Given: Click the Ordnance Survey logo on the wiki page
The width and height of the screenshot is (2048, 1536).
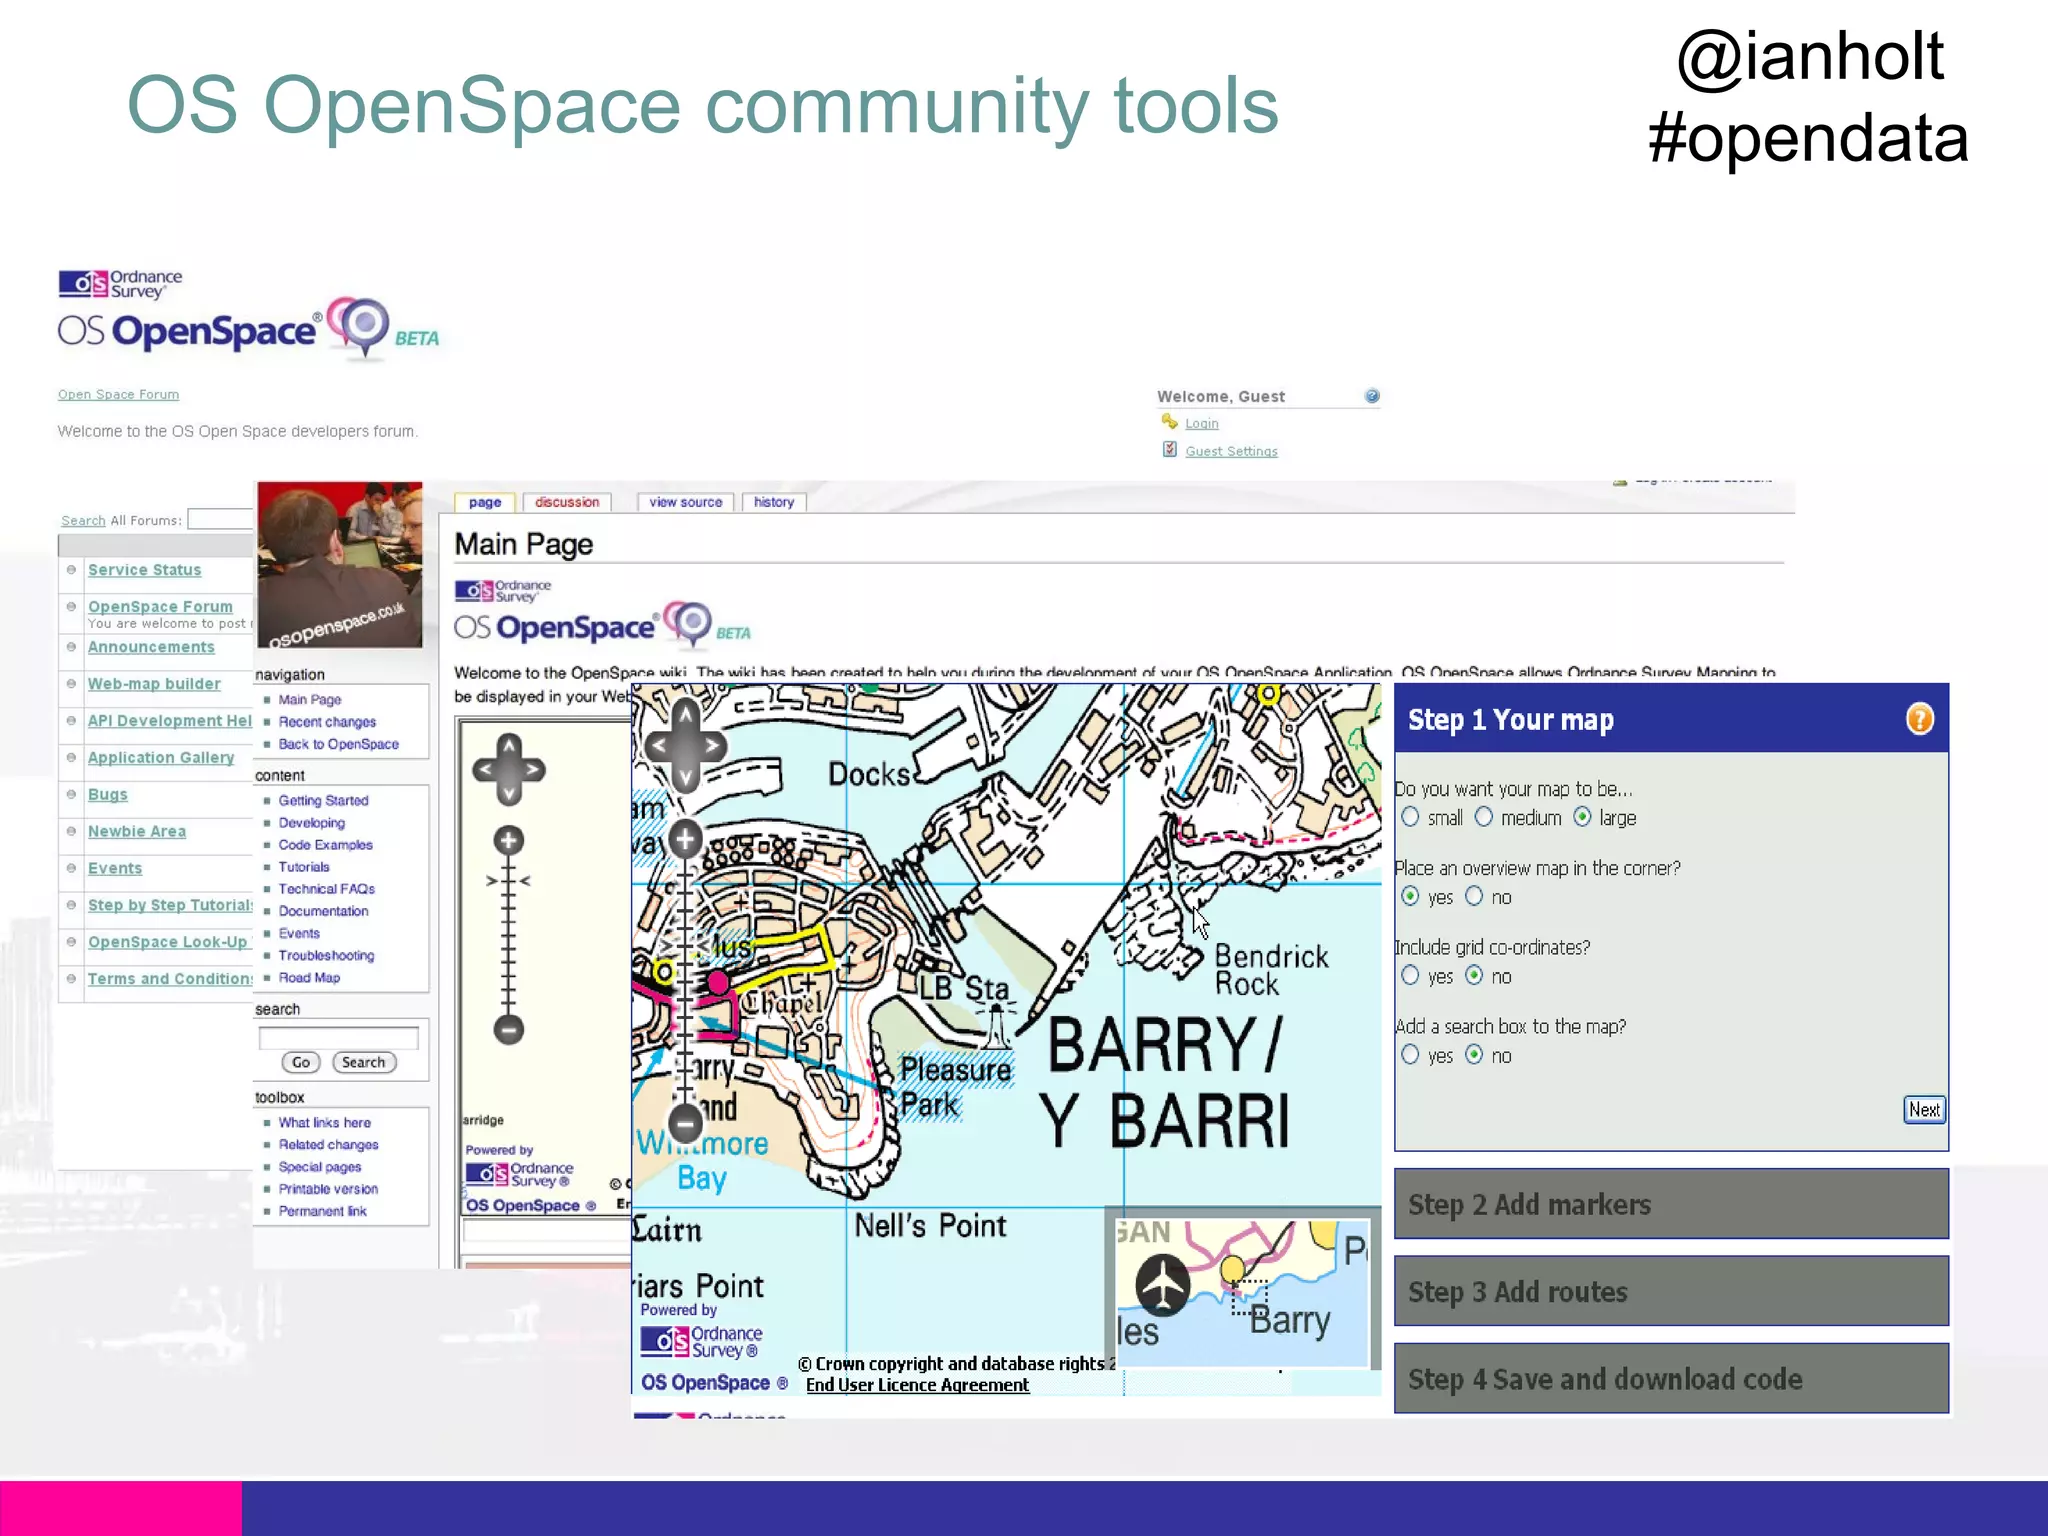Looking at the screenshot, I should point(503,591).
